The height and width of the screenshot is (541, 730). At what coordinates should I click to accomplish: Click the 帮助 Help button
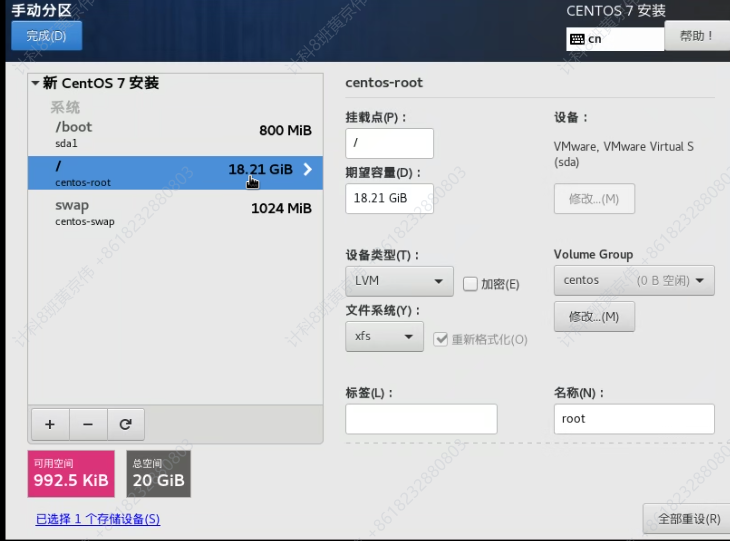point(696,36)
